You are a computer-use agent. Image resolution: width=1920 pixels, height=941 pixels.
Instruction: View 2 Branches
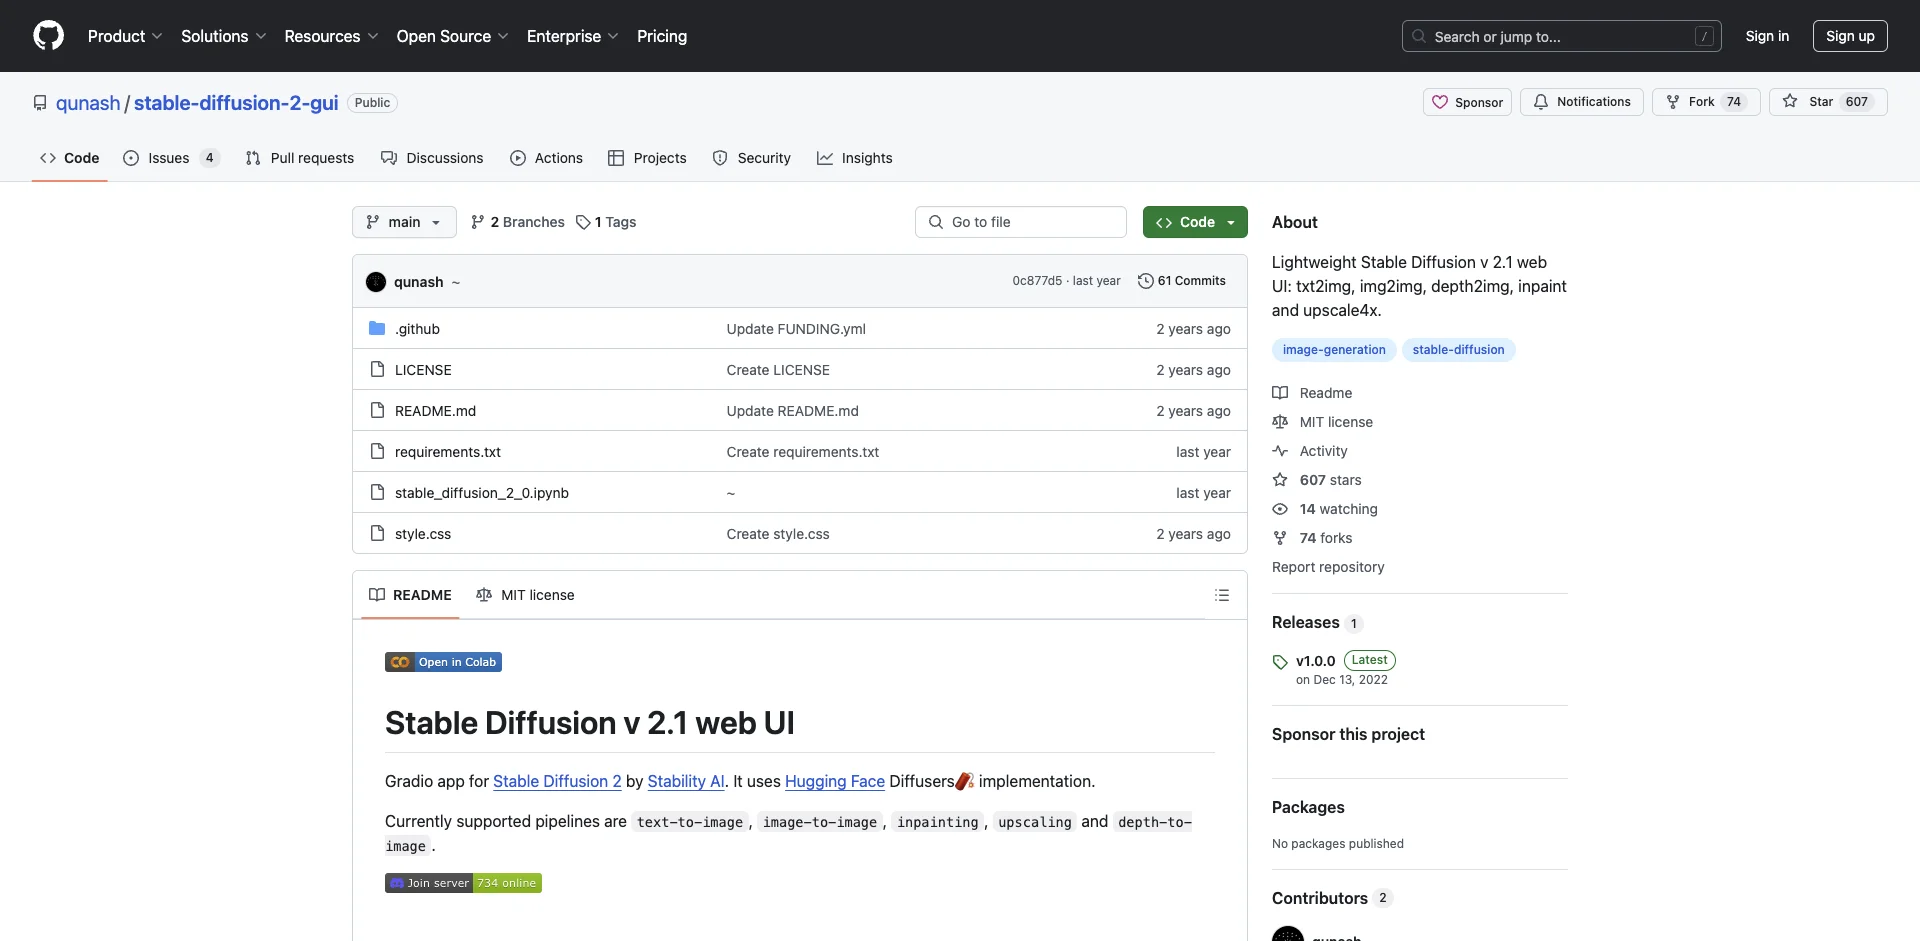coord(518,222)
